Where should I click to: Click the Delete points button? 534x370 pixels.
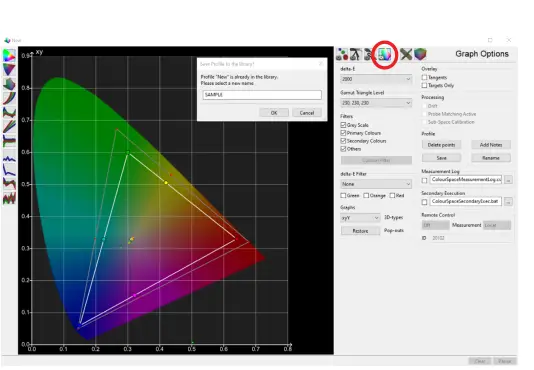441,145
